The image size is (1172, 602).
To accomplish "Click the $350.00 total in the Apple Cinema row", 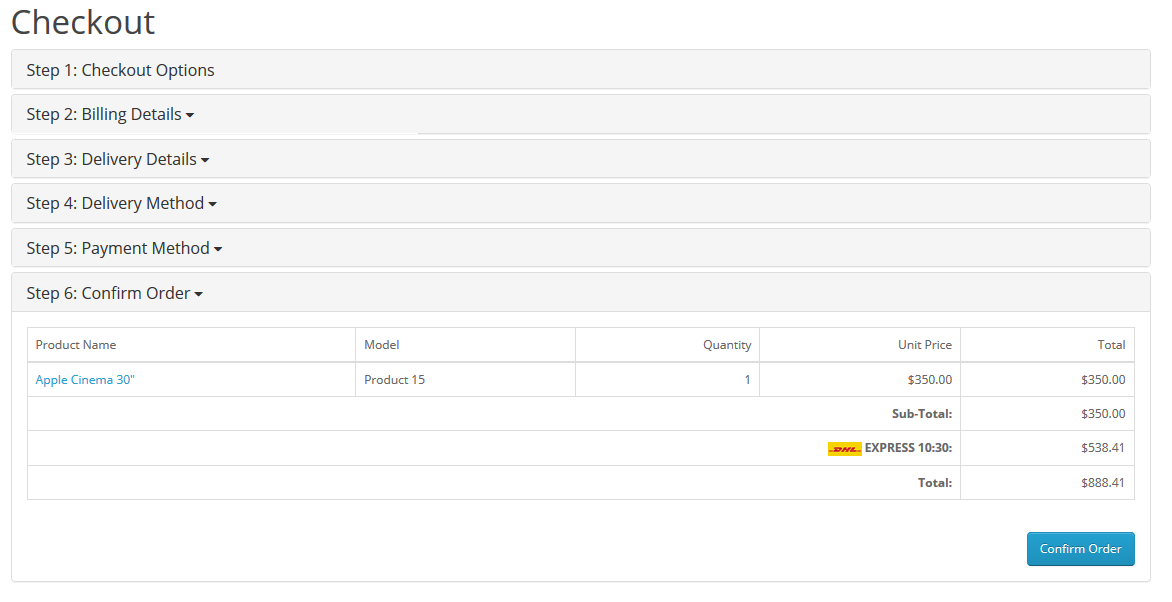I will click(x=1102, y=380).
